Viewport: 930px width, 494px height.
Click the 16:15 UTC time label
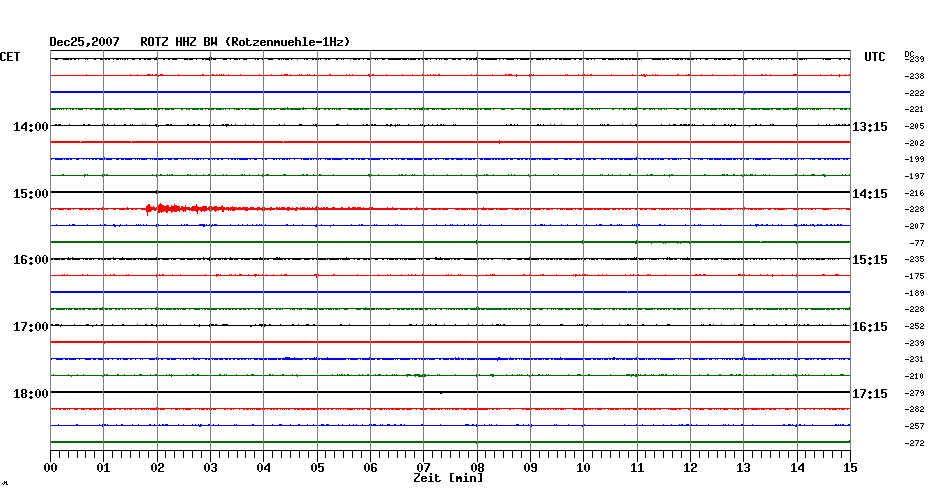point(870,327)
